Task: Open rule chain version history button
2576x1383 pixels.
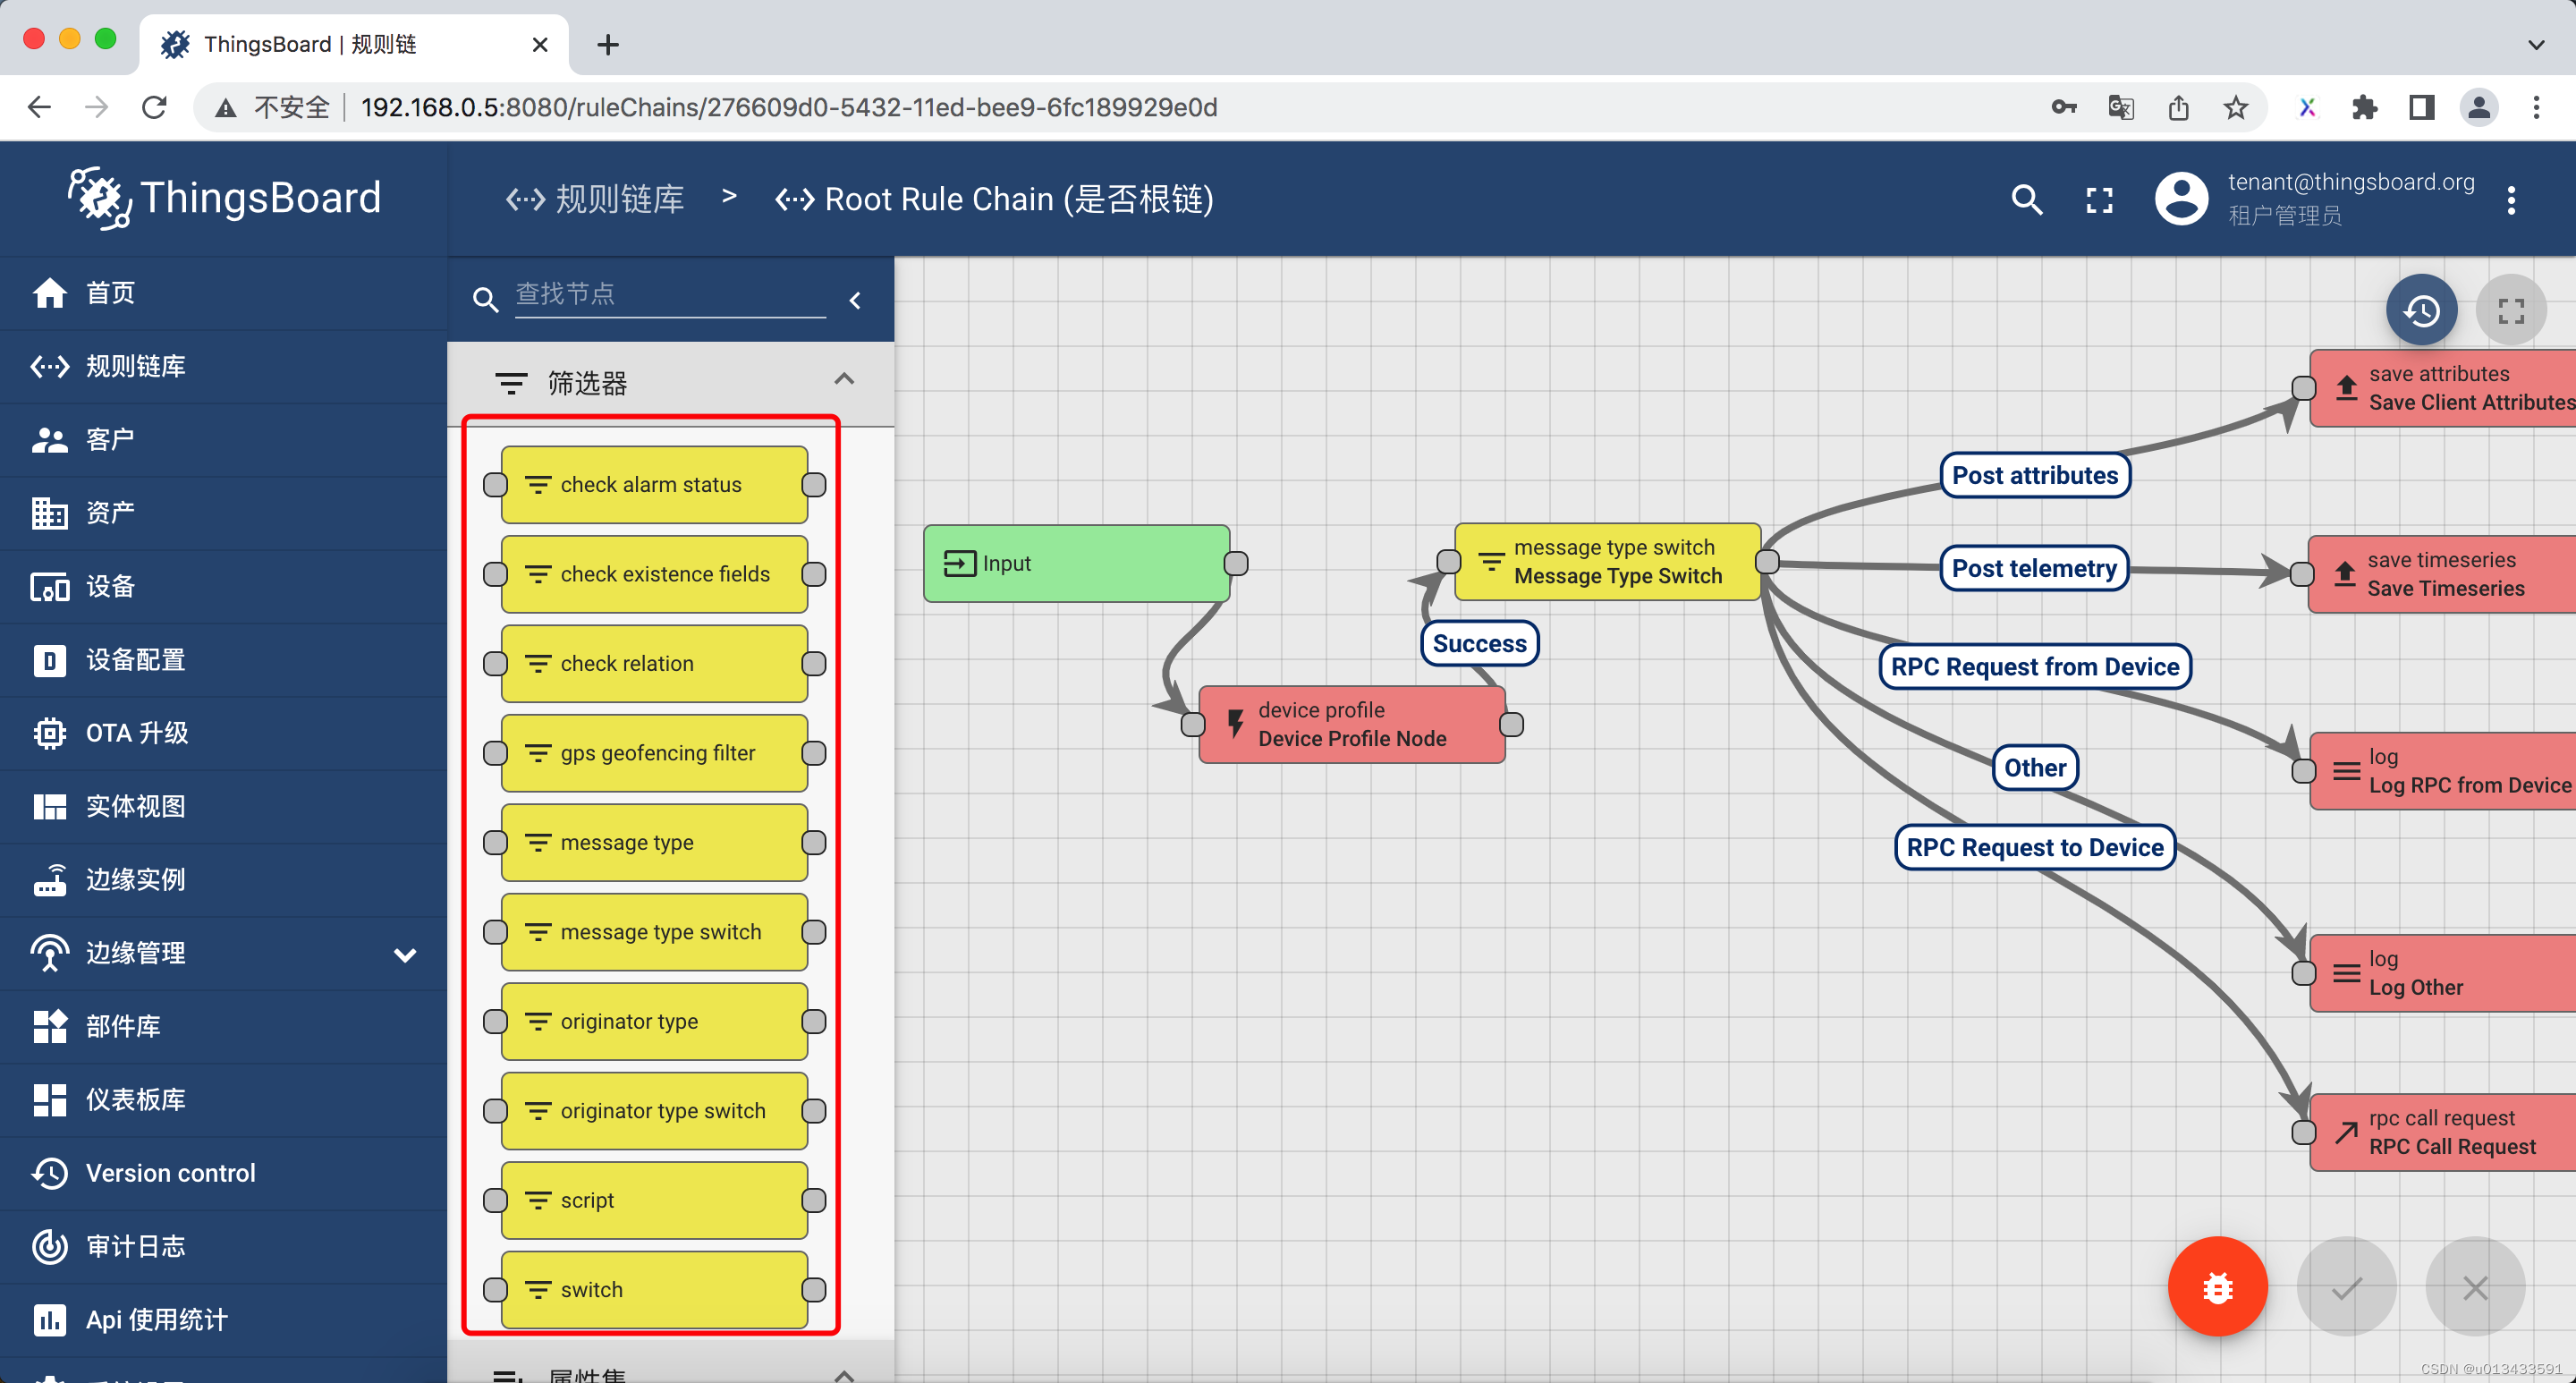Action: 2420,310
